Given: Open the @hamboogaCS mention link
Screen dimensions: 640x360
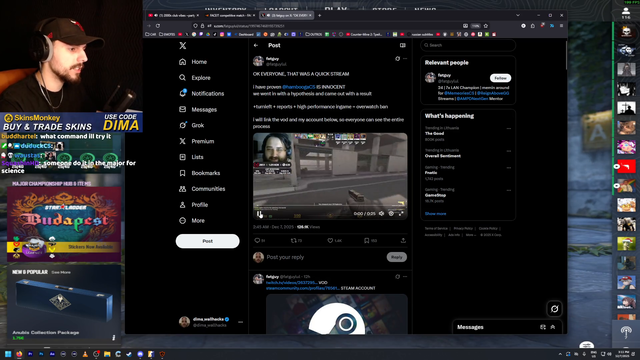Looking at the screenshot, I should click(298, 87).
